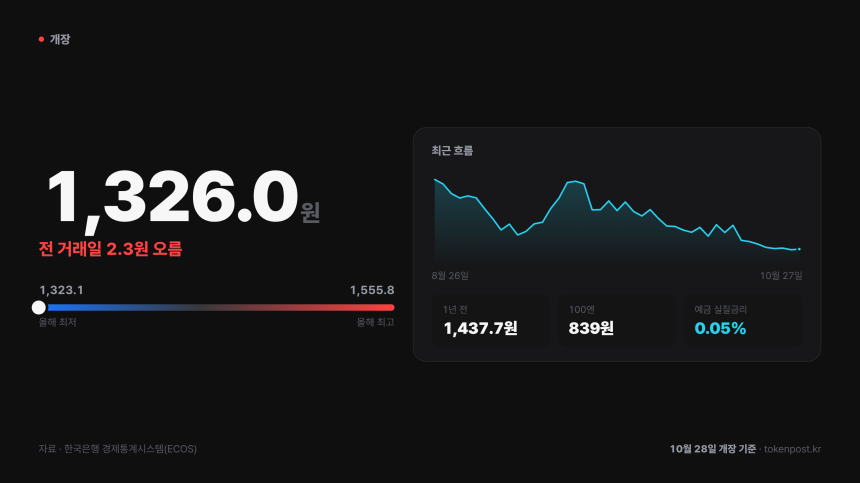Click the 1년 전 label
The height and width of the screenshot is (483, 860).
(455, 310)
